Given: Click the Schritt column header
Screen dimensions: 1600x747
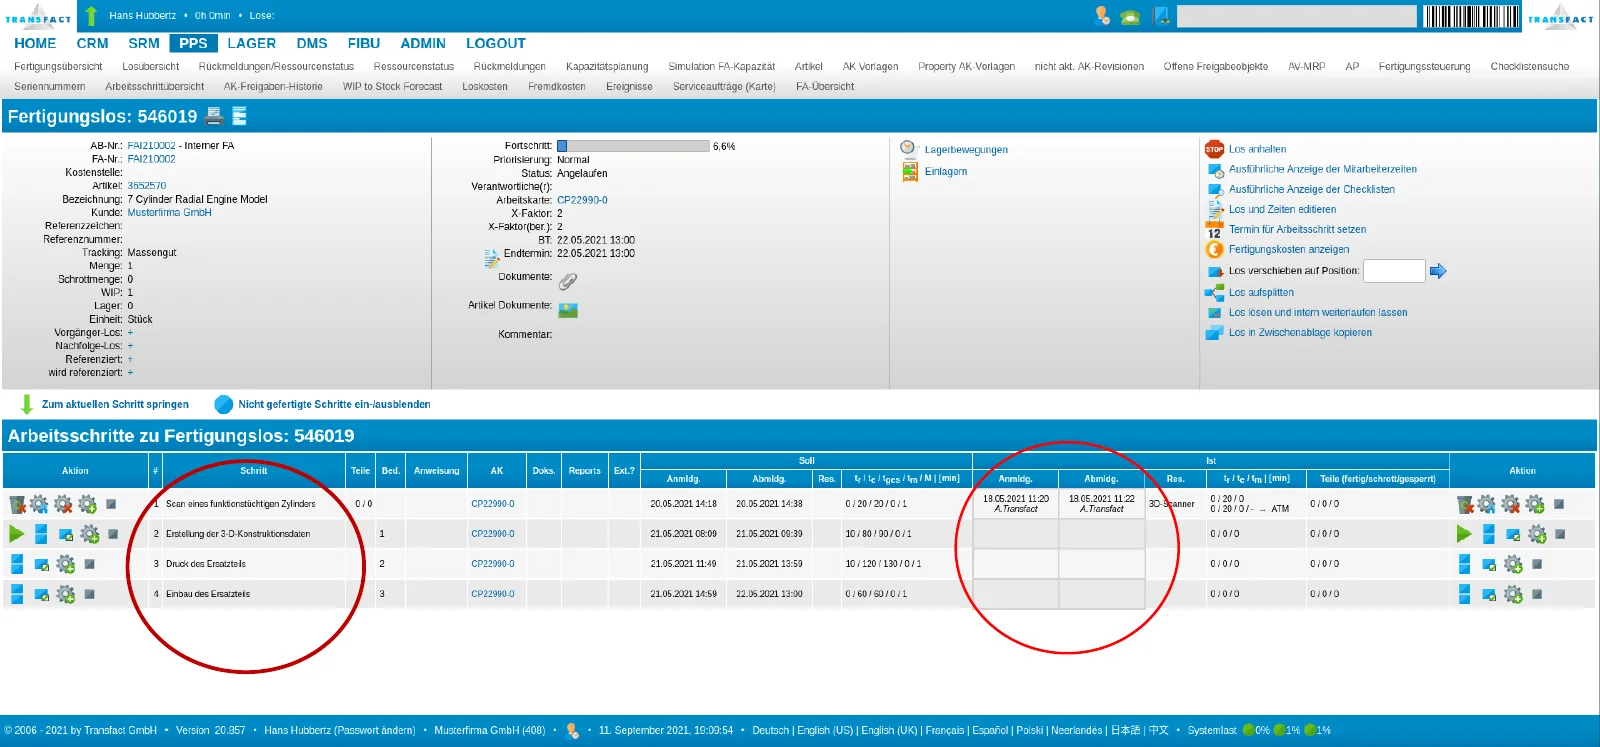Looking at the screenshot, I should [x=254, y=471].
